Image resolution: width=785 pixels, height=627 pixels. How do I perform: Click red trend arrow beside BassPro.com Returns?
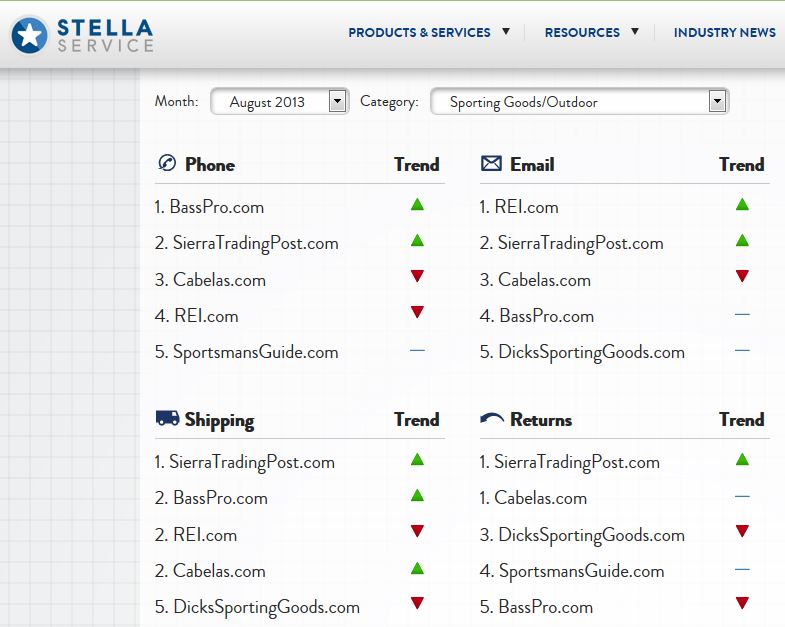pyautogui.click(x=742, y=603)
